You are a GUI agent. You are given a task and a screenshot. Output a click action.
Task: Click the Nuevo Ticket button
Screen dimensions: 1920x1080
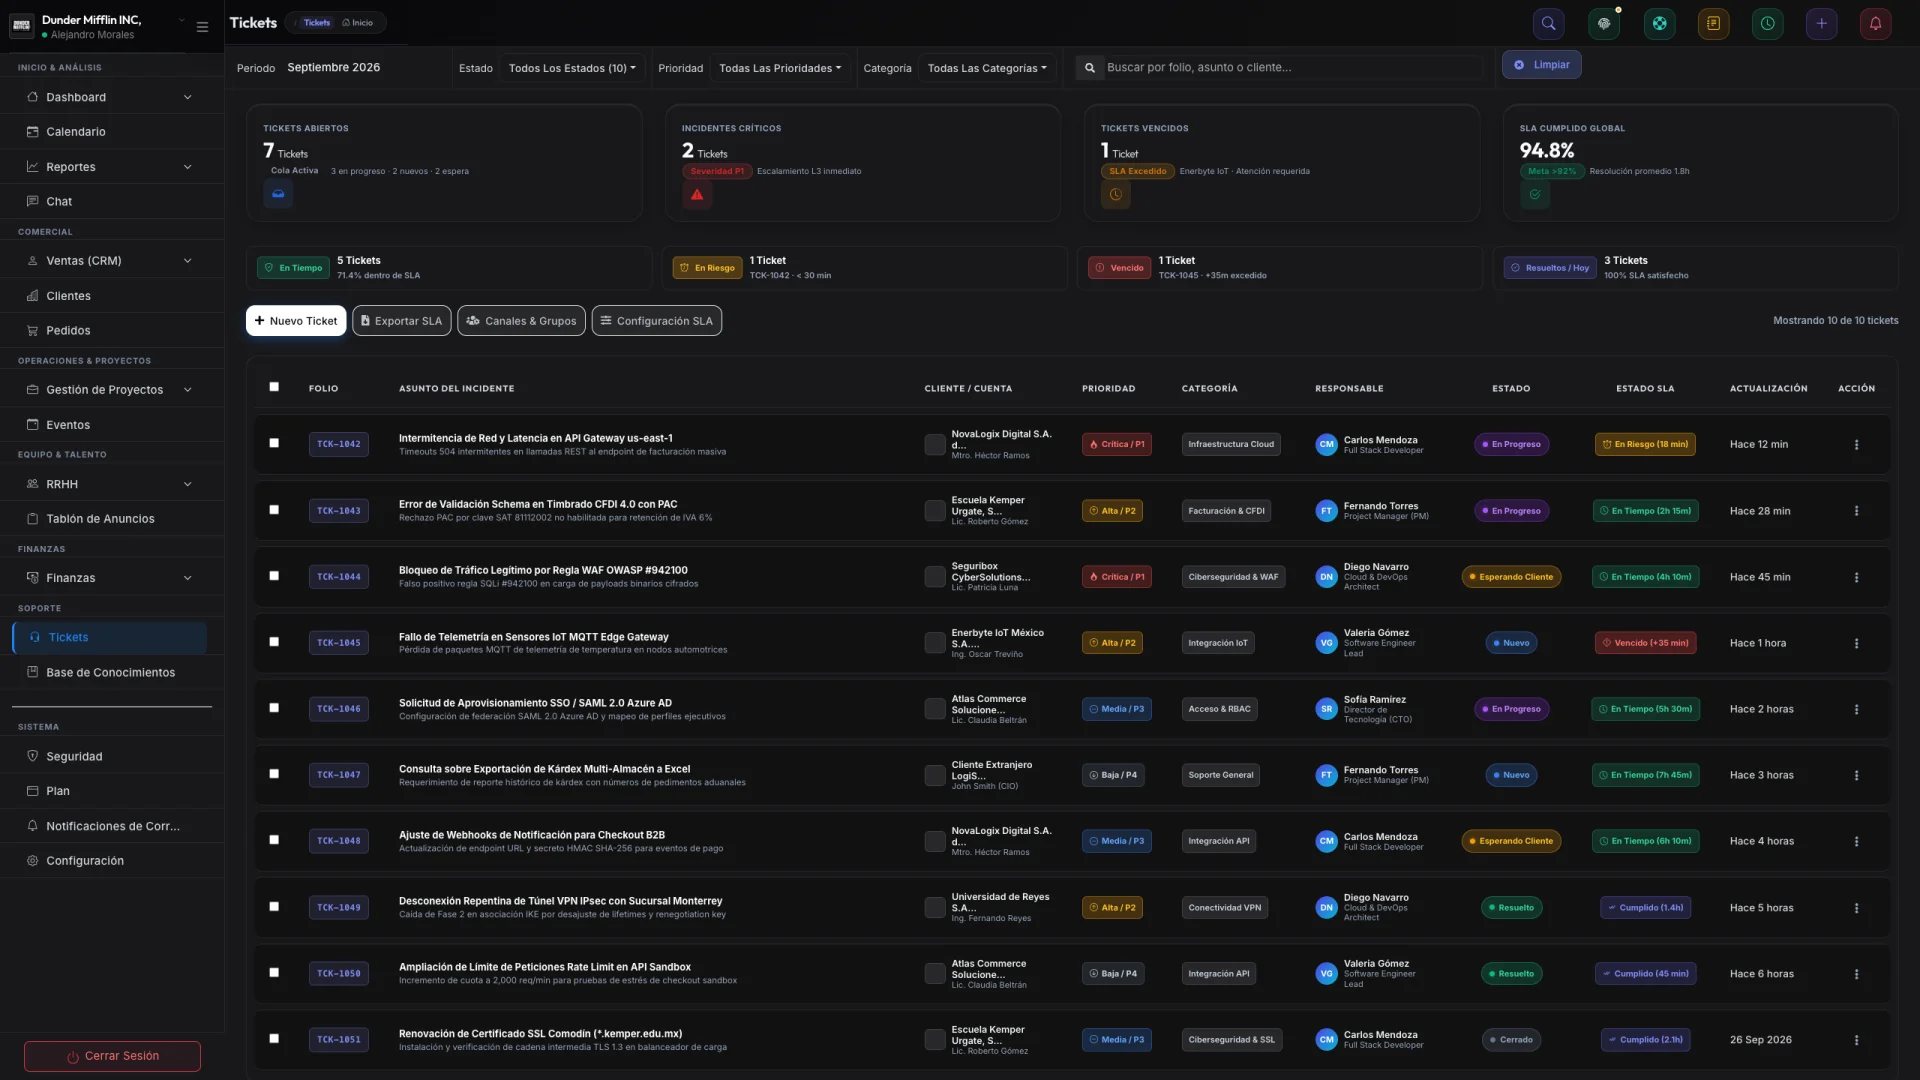click(x=296, y=321)
